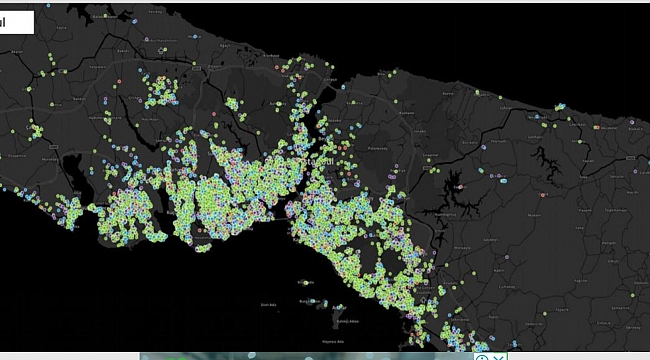The width and height of the screenshot is (650, 360).
Task: Click the airport plane symbol in the northwest
Action: click(161, 51)
